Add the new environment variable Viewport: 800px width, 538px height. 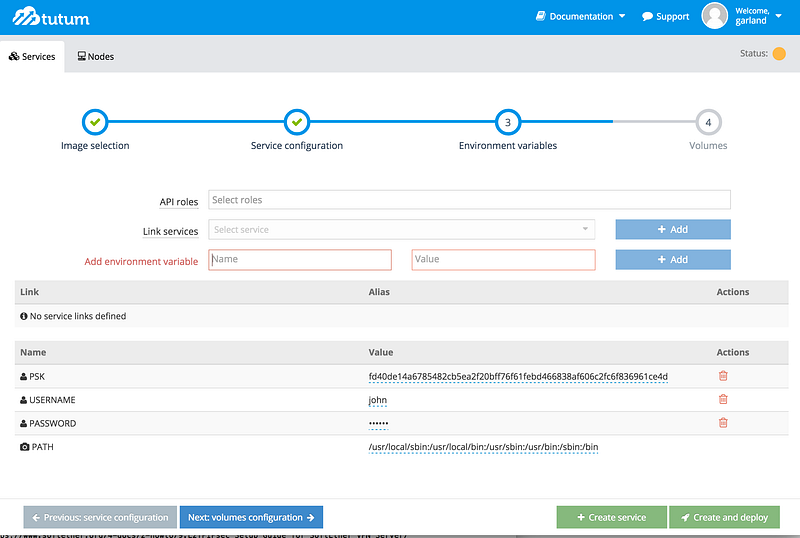pos(673,259)
